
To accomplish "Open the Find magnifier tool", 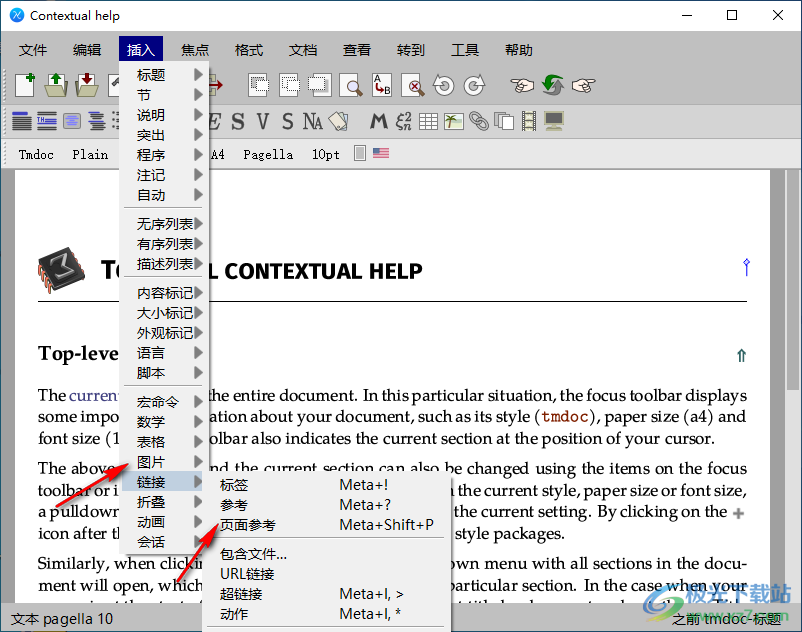I will [x=351, y=85].
